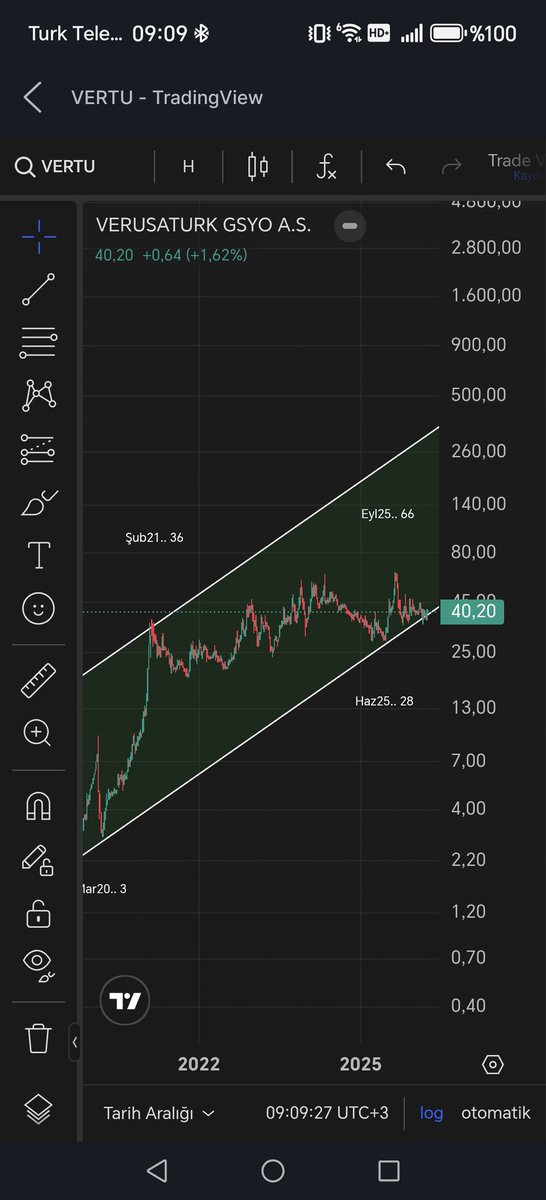Click the 09:09:27 UTC+3 timezone
The image size is (546, 1200).
click(327, 1113)
